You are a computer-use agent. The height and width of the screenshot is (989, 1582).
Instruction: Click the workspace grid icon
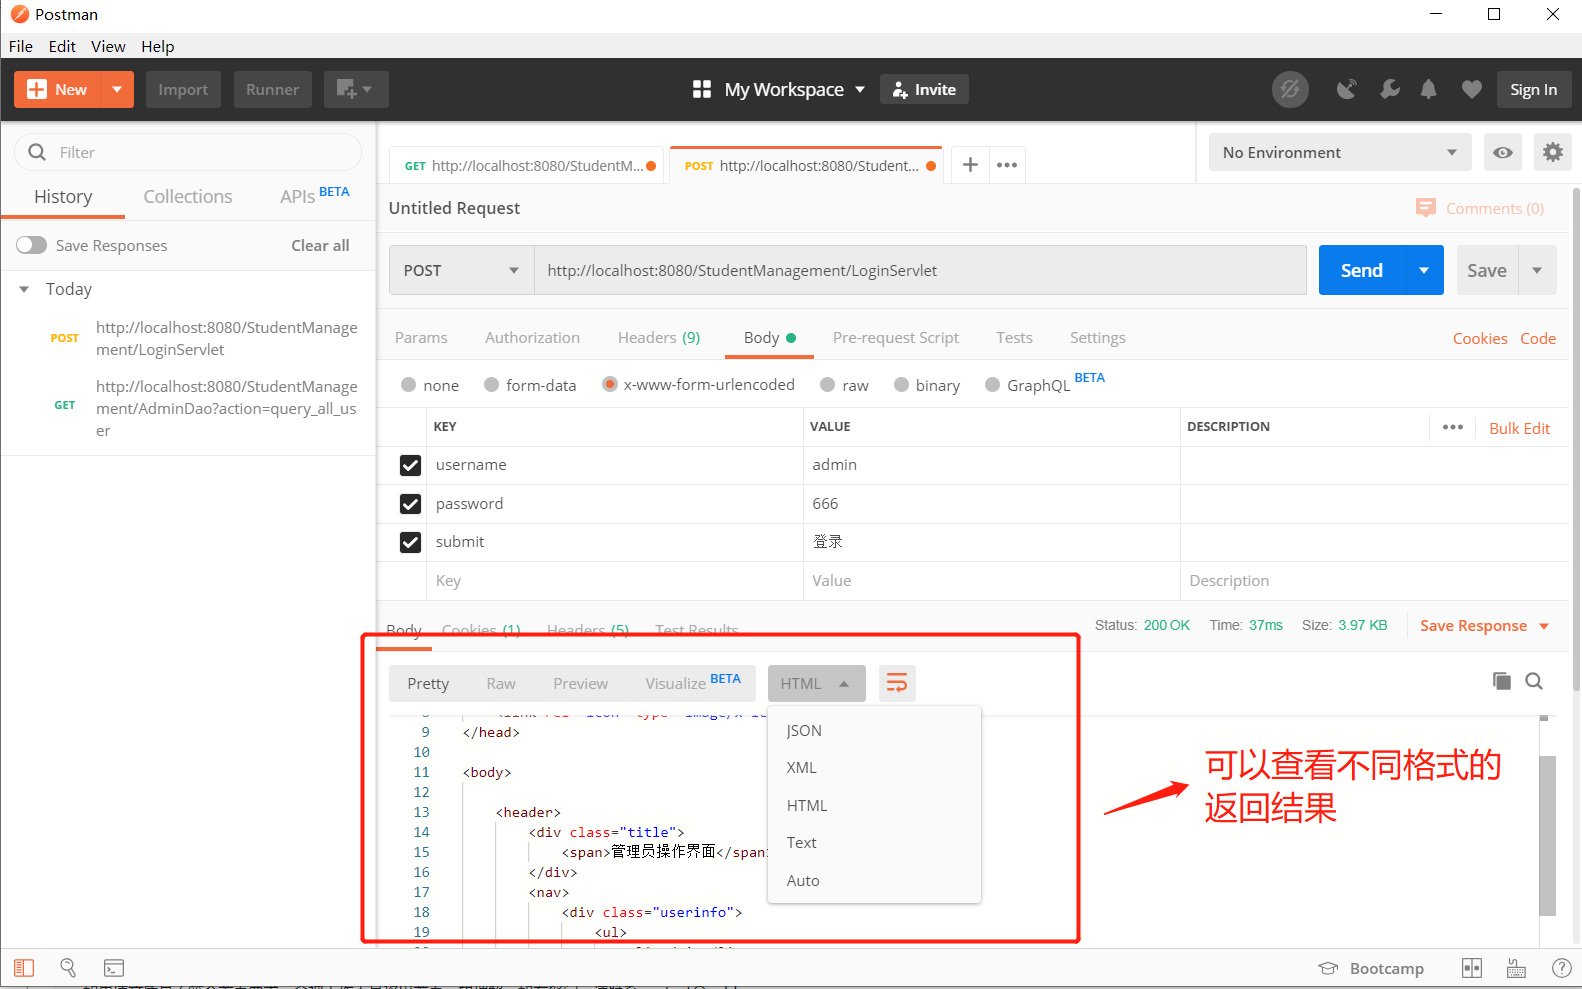(702, 89)
